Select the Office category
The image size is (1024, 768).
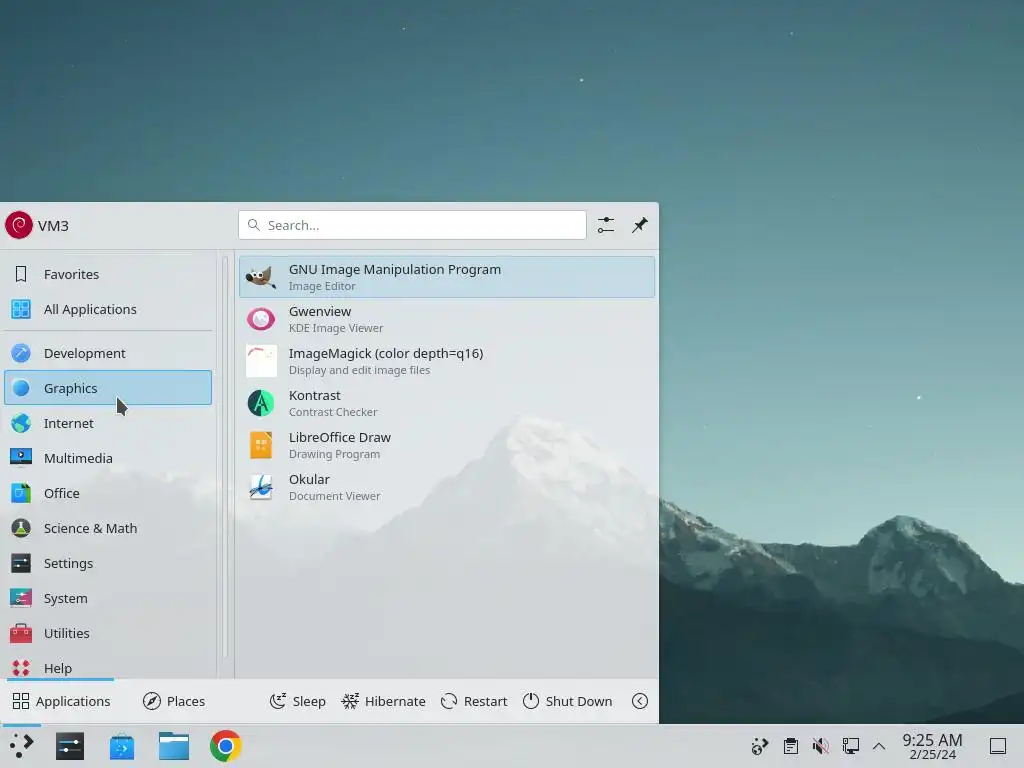click(x=108, y=493)
